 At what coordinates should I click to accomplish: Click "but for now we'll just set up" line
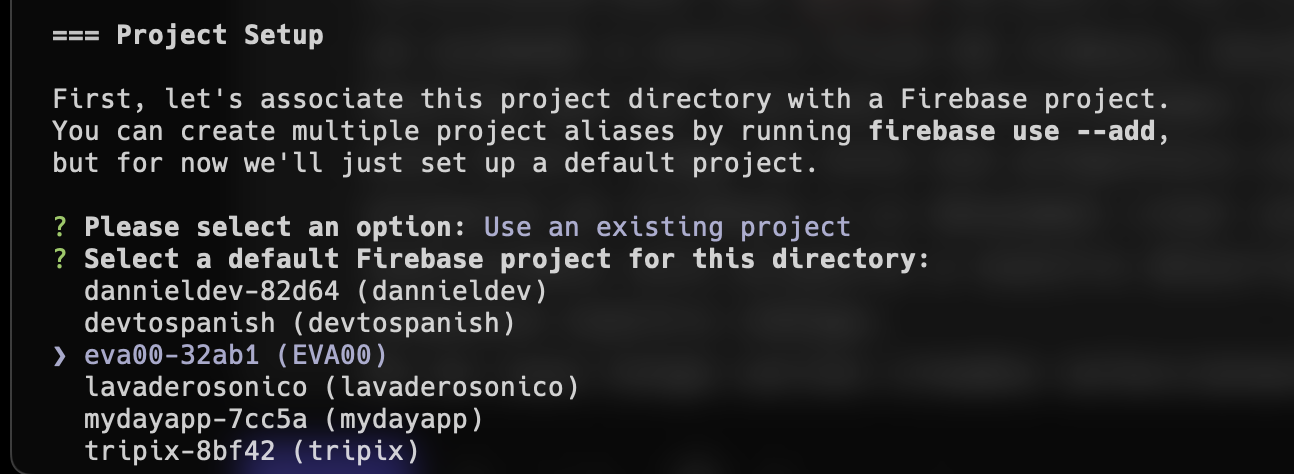[435, 163]
